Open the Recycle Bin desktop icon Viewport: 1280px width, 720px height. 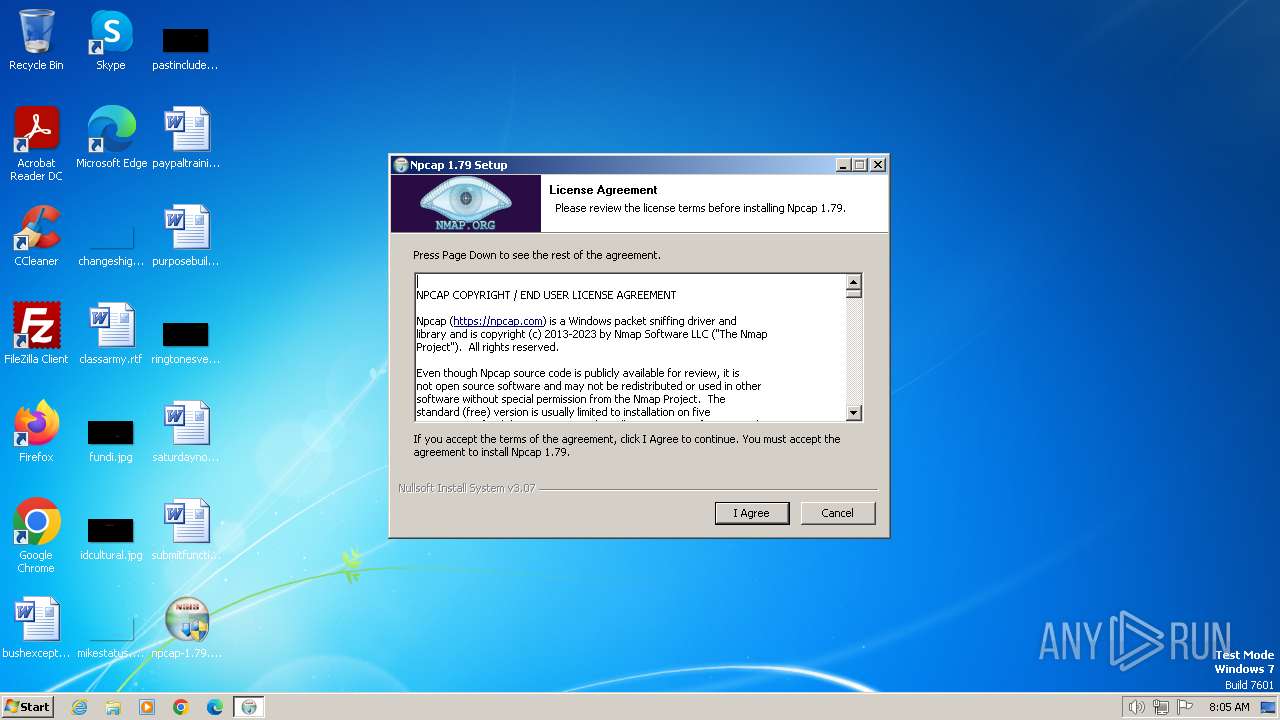[36, 40]
